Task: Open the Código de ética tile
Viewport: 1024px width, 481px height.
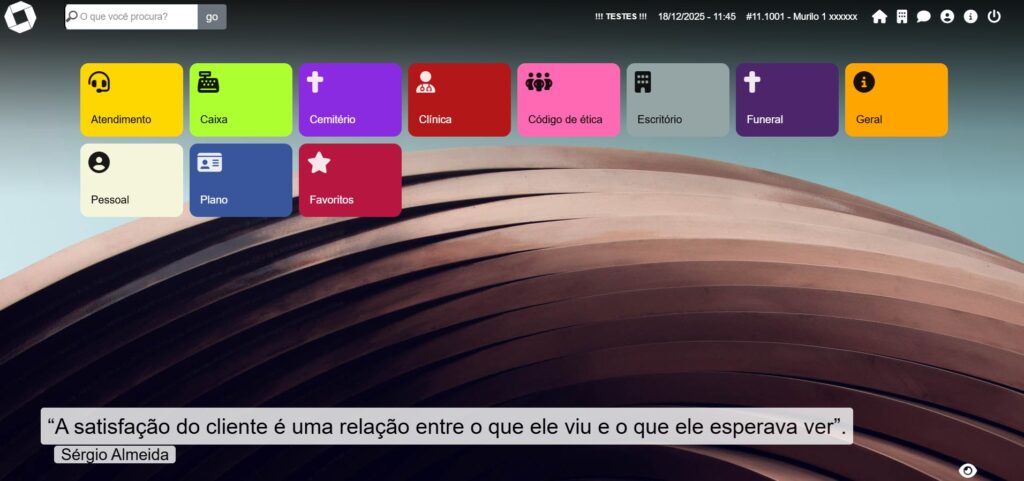Action: point(568,100)
